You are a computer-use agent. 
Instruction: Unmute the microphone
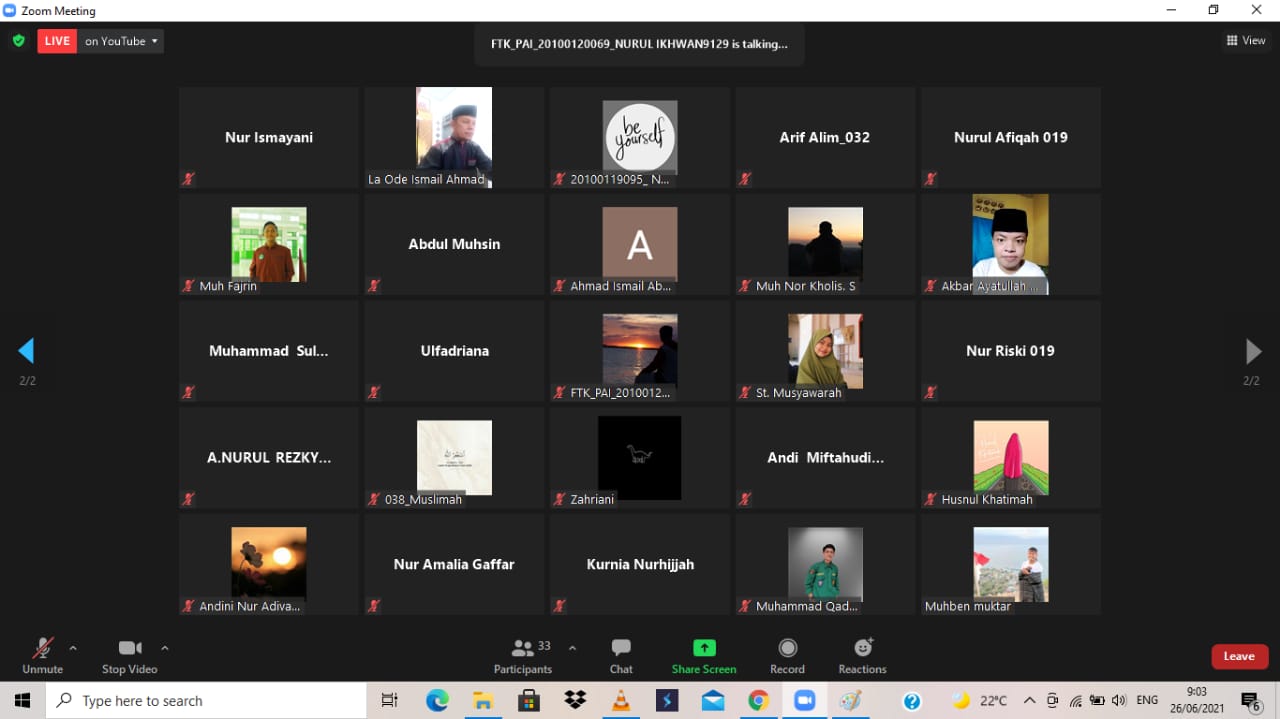pos(42,648)
